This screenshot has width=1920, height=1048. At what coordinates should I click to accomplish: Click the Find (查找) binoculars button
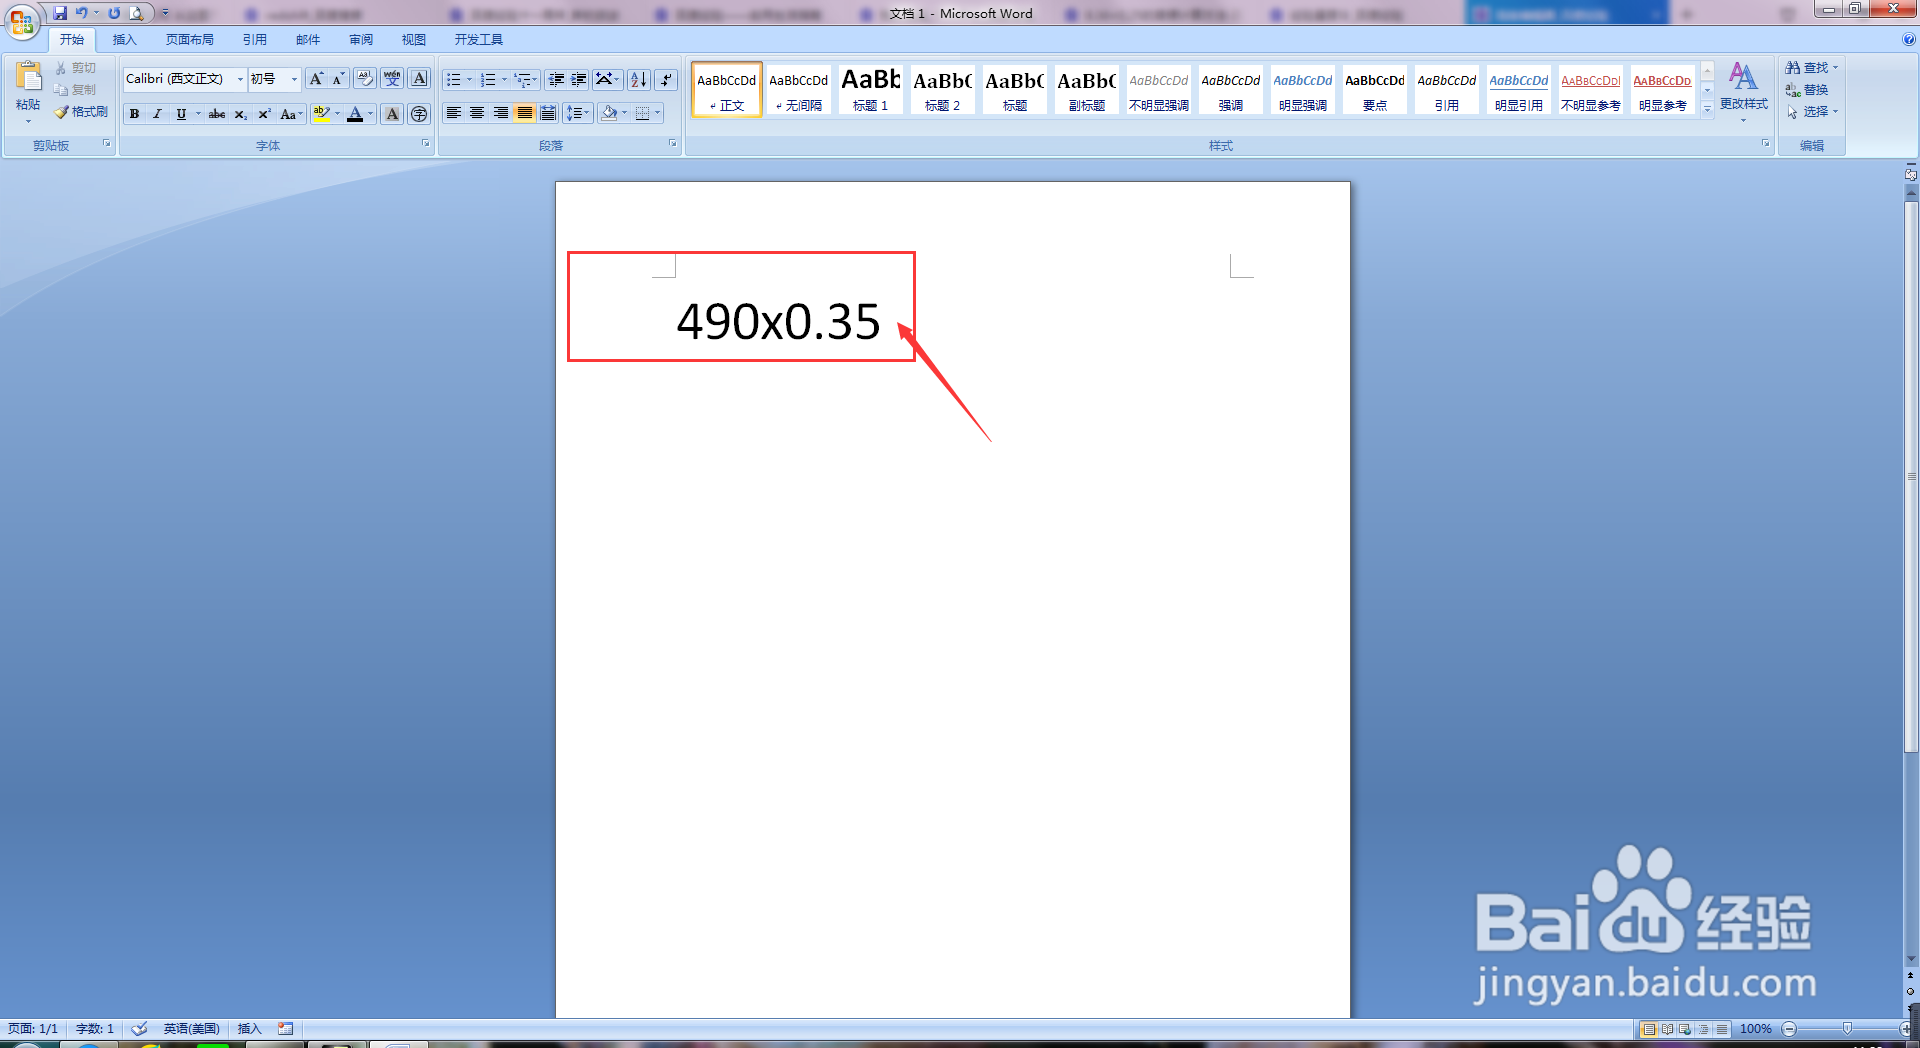click(1811, 68)
